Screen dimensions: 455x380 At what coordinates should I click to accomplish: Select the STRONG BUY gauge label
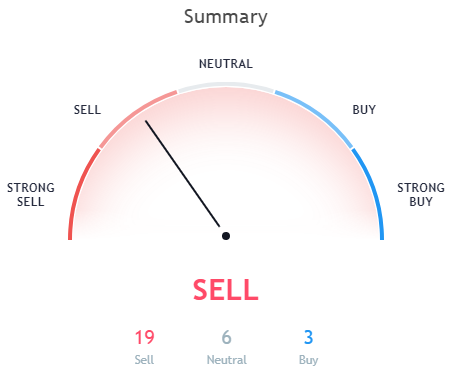click(421, 195)
